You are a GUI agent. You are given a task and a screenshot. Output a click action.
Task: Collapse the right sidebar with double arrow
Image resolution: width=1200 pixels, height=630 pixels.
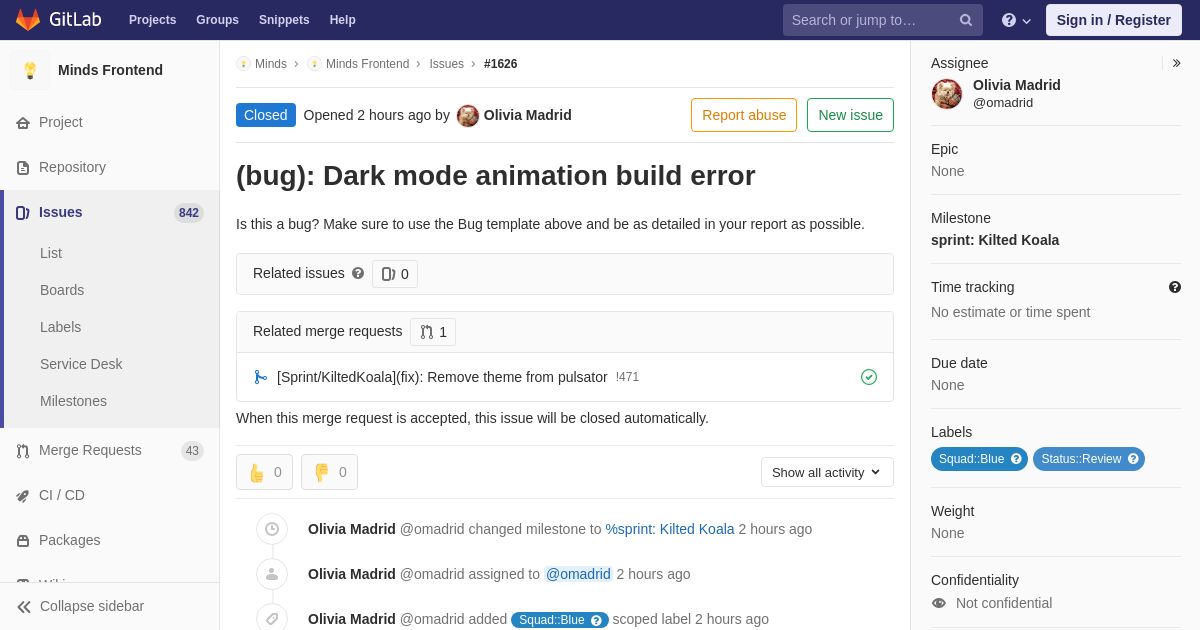1176,63
